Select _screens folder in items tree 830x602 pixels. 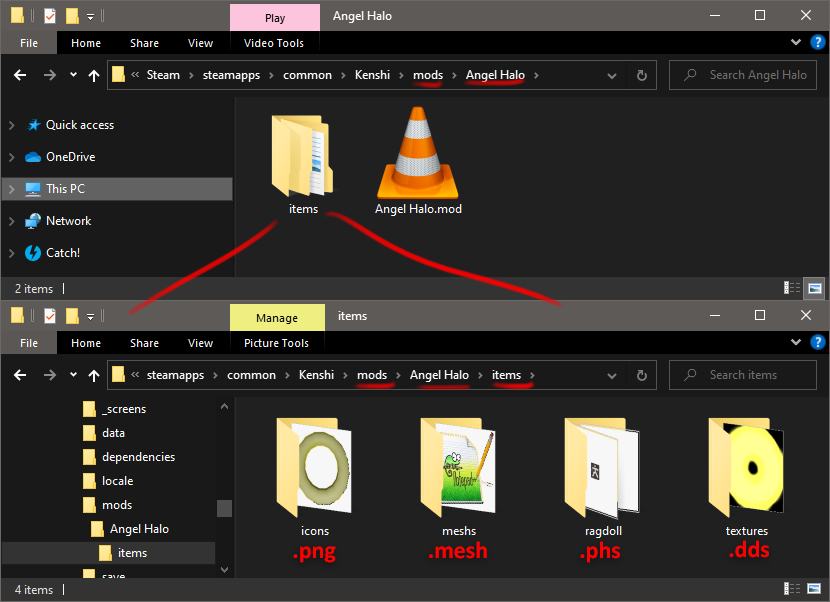point(115,409)
